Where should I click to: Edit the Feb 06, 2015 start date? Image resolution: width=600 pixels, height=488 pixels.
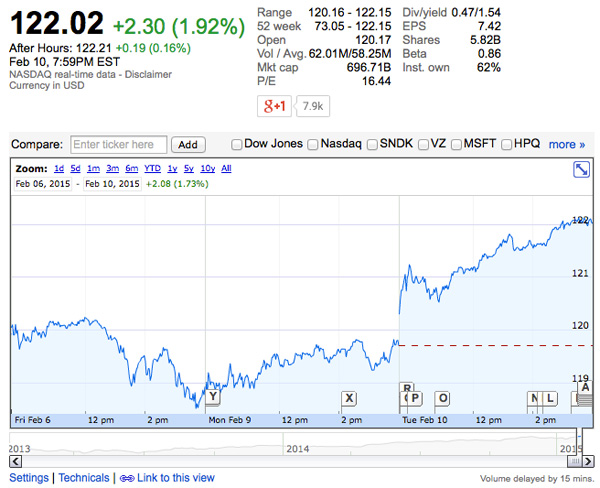click(43, 184)
